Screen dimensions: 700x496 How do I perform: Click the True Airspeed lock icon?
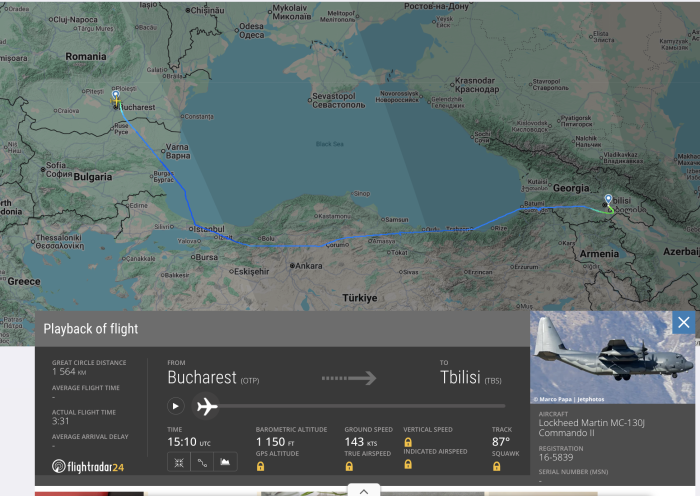tap(349, 466)
